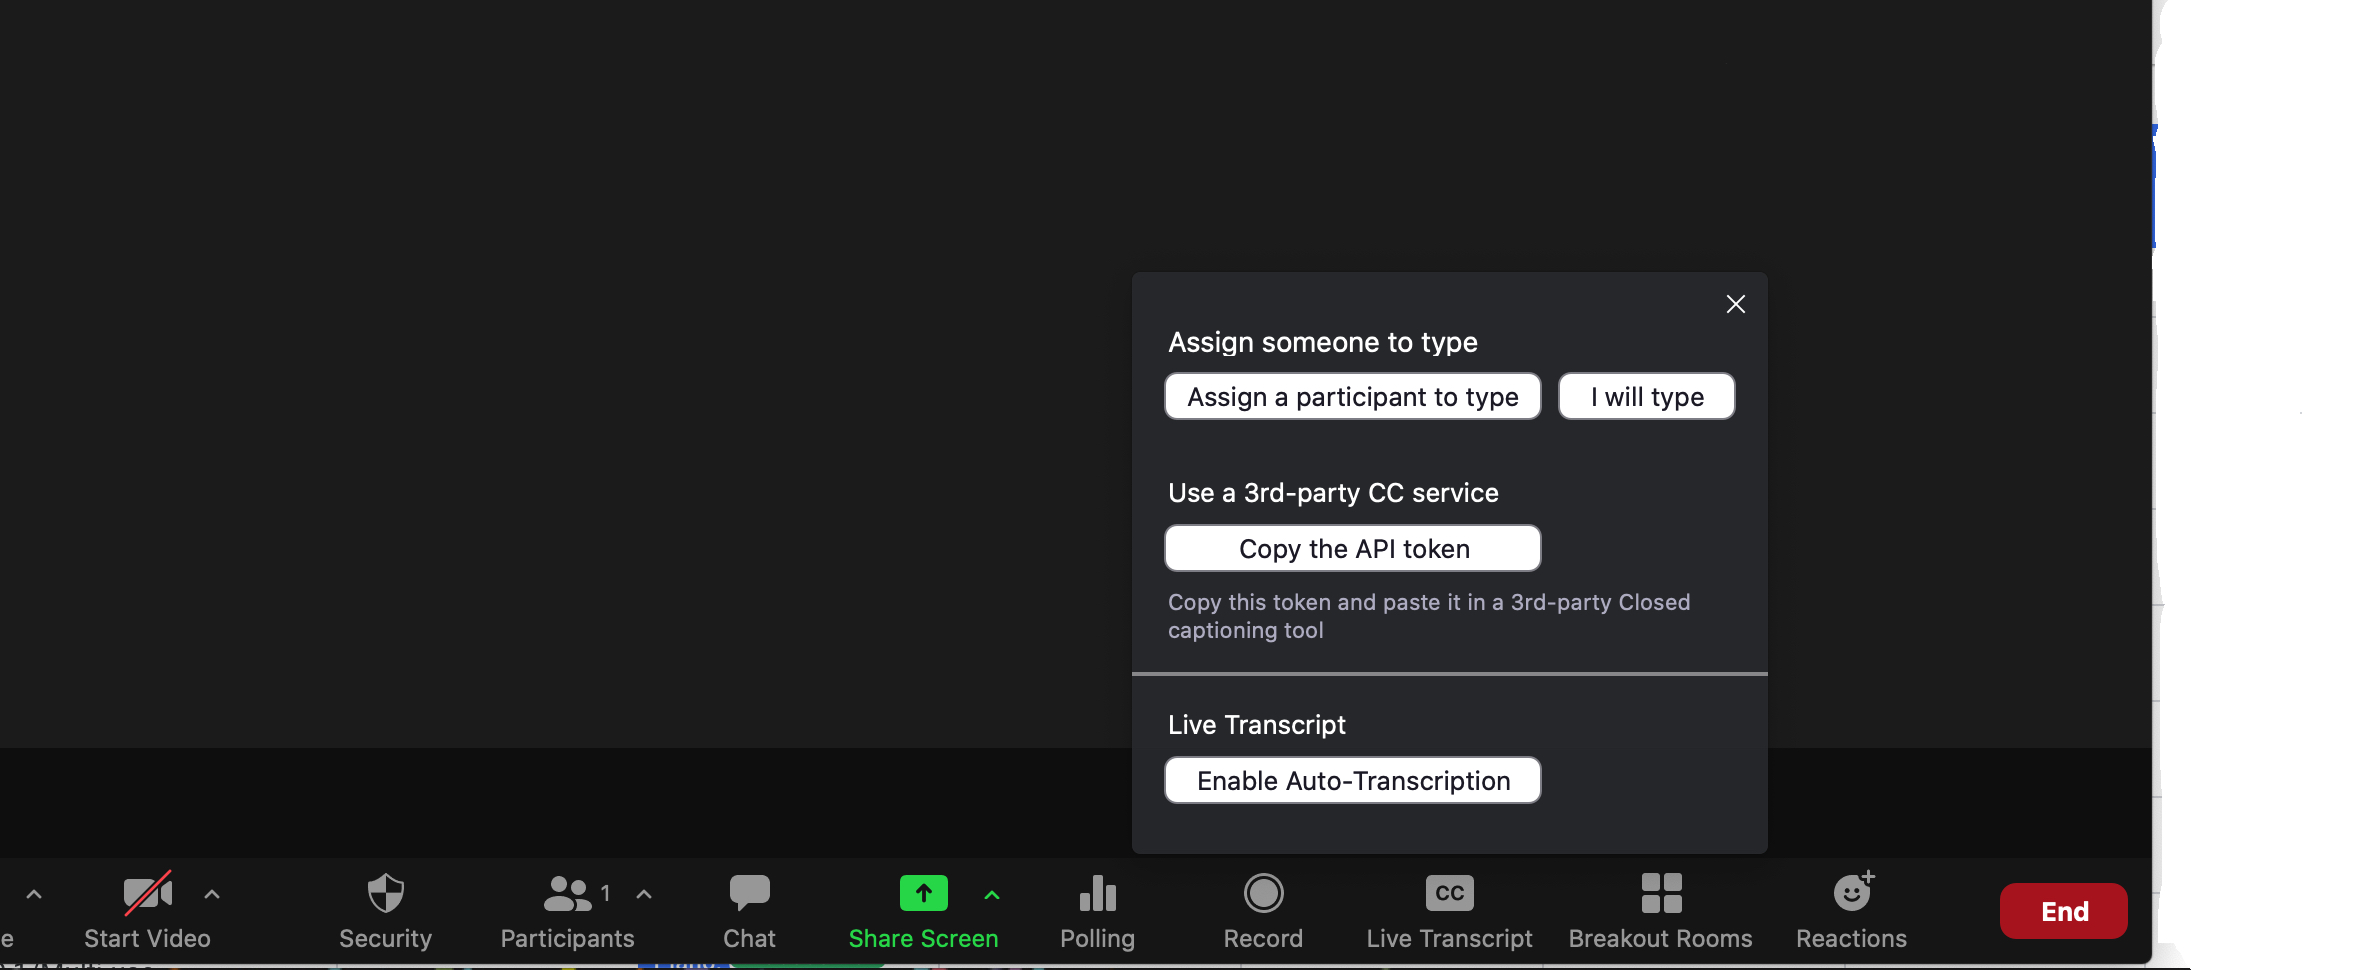The width and height of the screenshot is (2374, 970).
Task: Open the Security shield icon
Action: [385, 893]
